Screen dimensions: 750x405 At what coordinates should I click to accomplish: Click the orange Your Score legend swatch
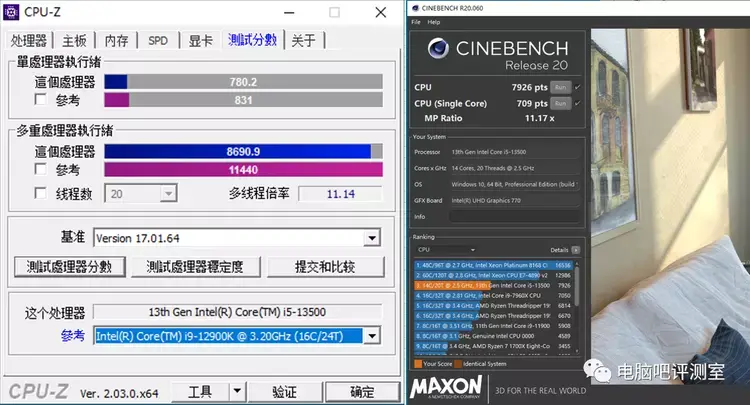tap(418, 364)
